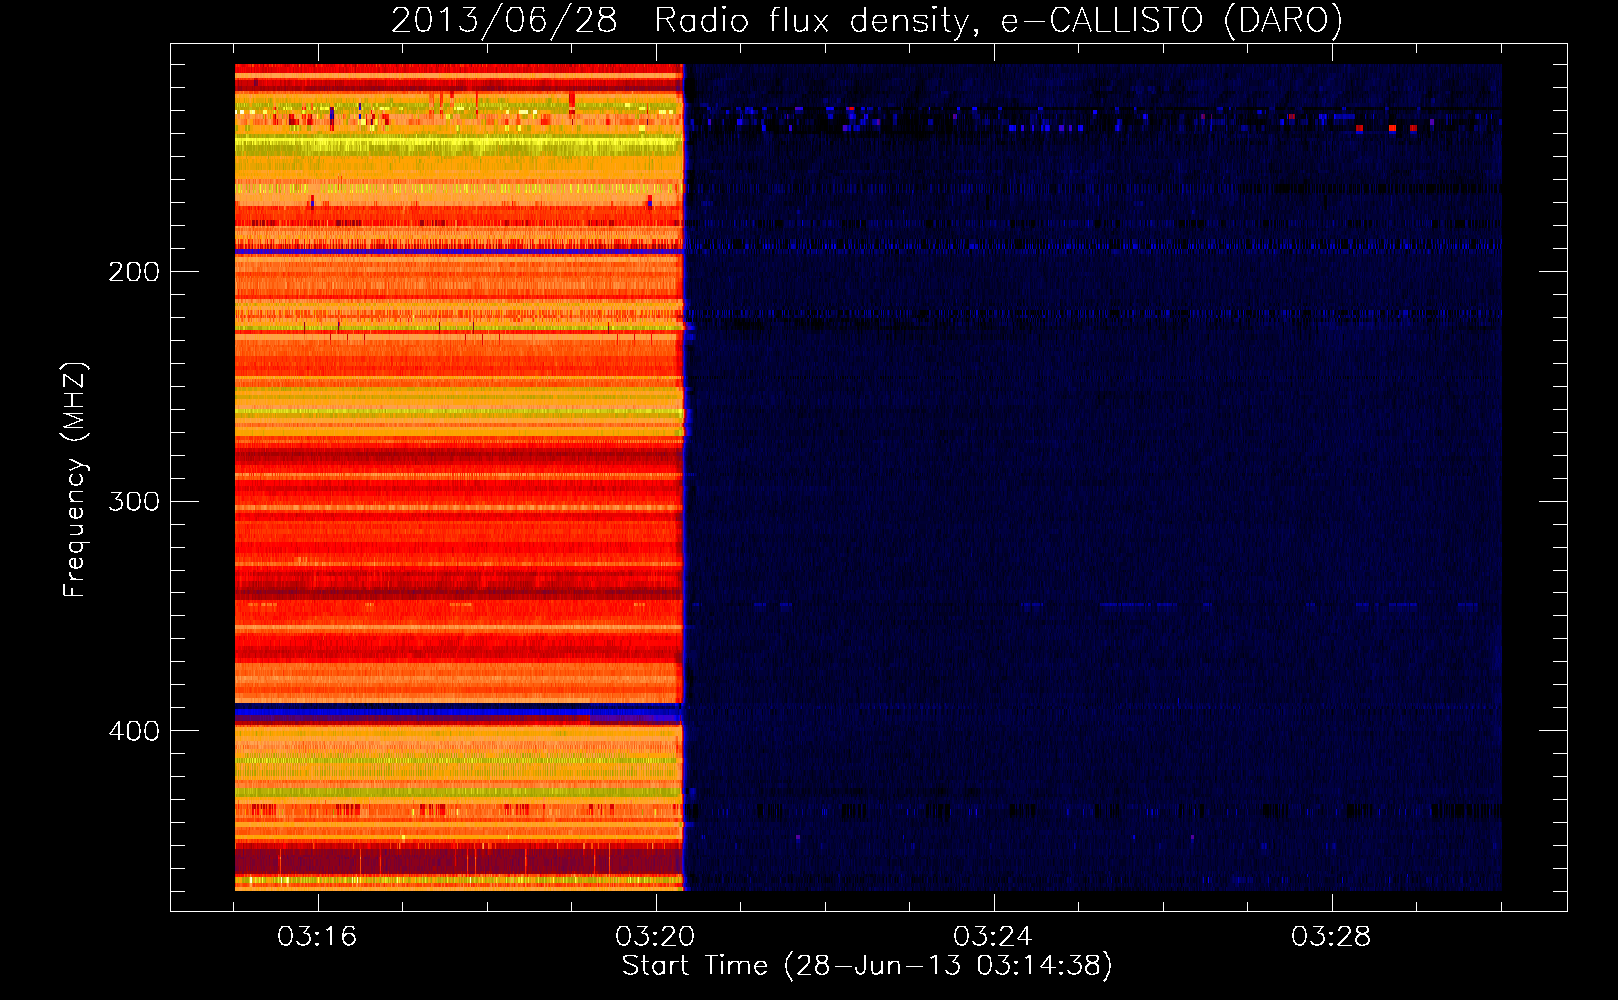Click the 'Start Time (28-Jun-13 03:14:38)' label
1618x1000 pixels.
click(x=867, y=966)
